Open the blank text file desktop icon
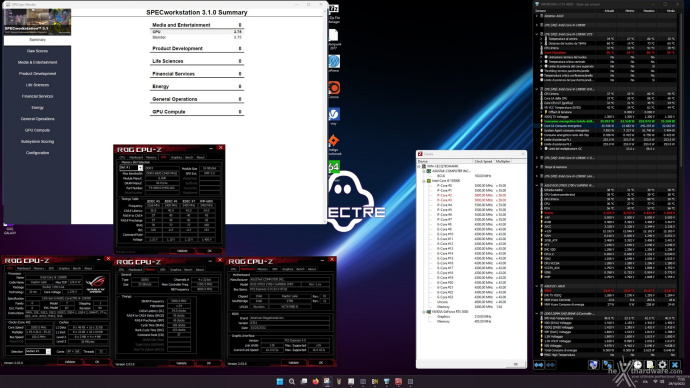The image size is (690, 388). tap(334, 39)
